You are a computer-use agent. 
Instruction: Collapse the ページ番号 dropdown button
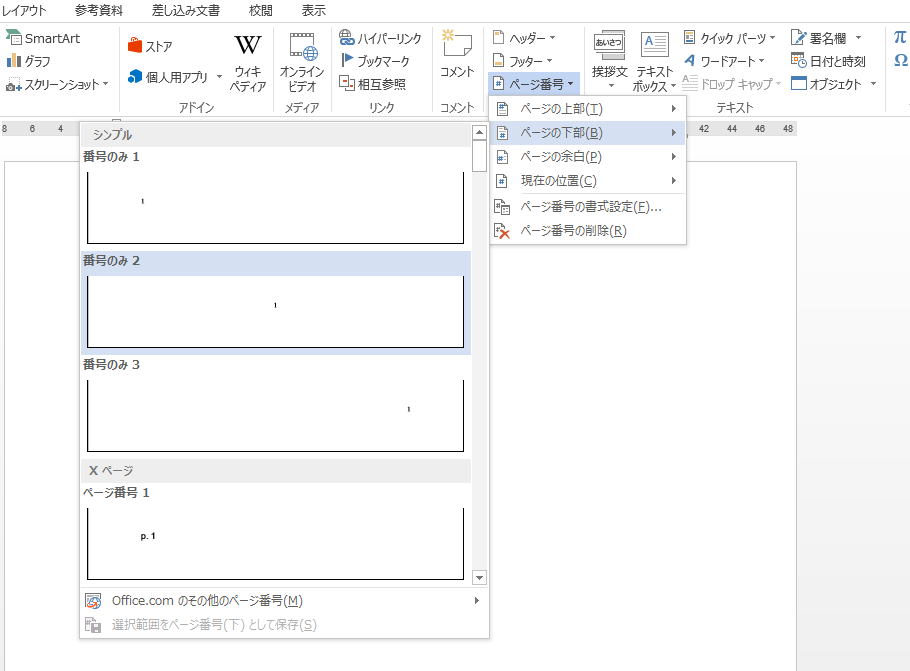coord(534,84)
